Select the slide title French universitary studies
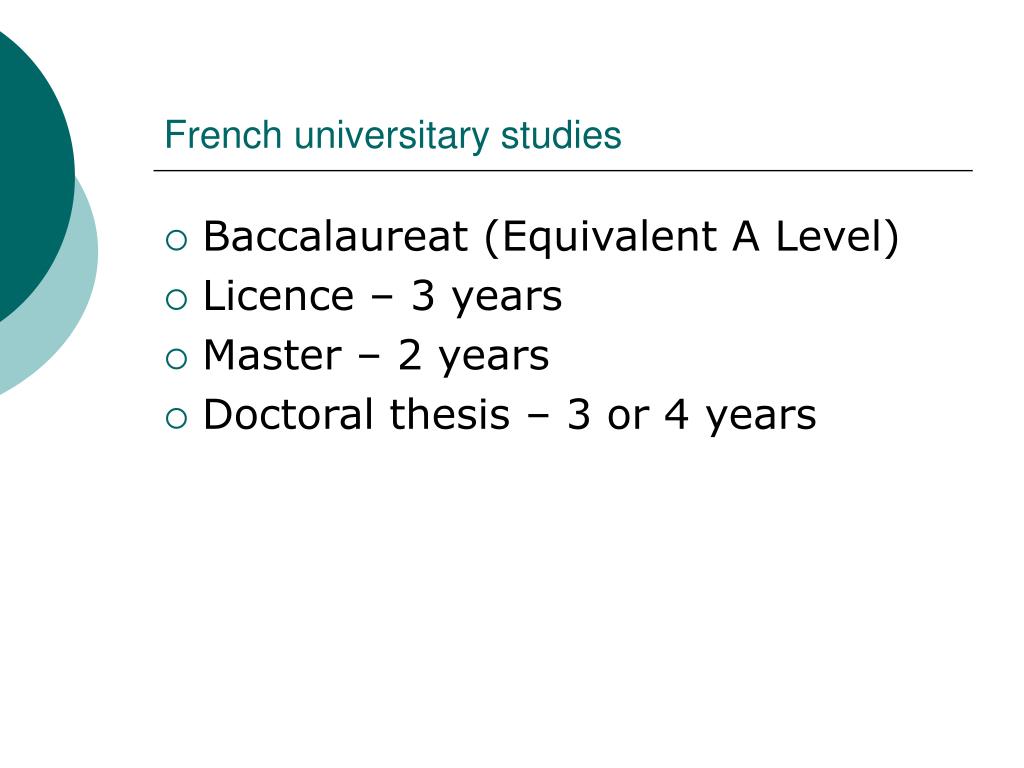 [x=392, y=136]
